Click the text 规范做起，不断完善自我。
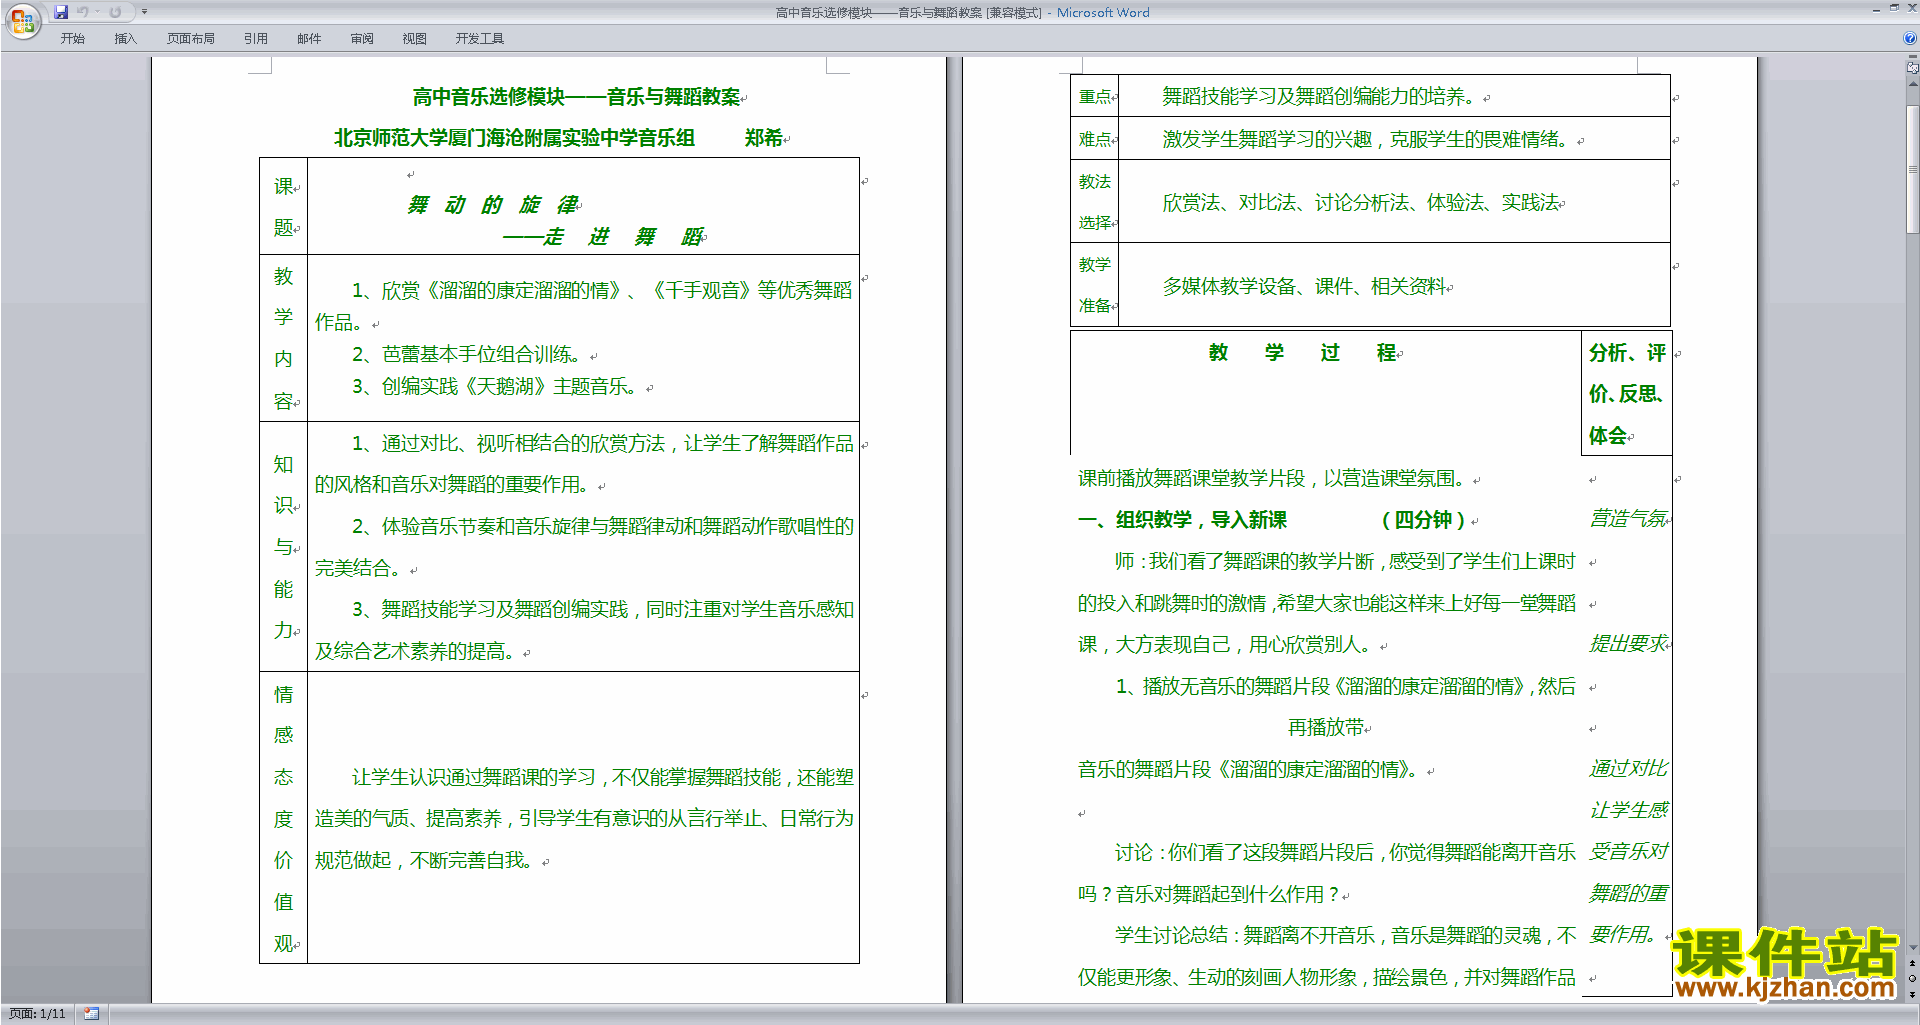The width and height of the screenshot is (1920, 1025). coord(424,860)
